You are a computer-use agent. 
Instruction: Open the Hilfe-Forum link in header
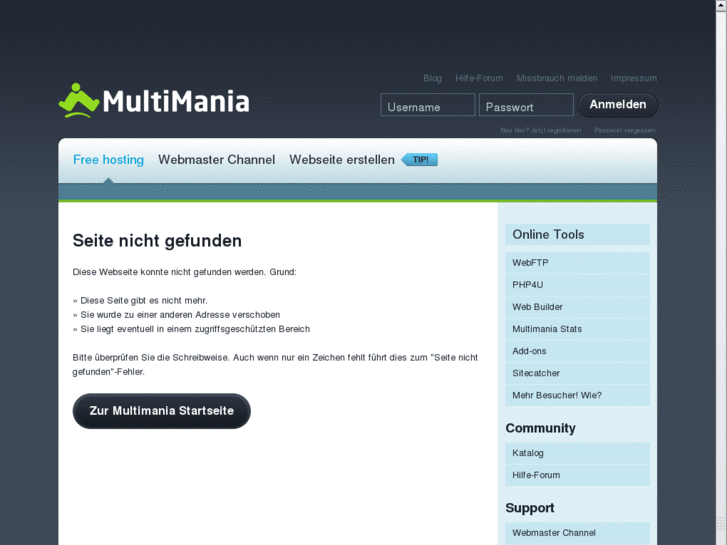(479, 78)
